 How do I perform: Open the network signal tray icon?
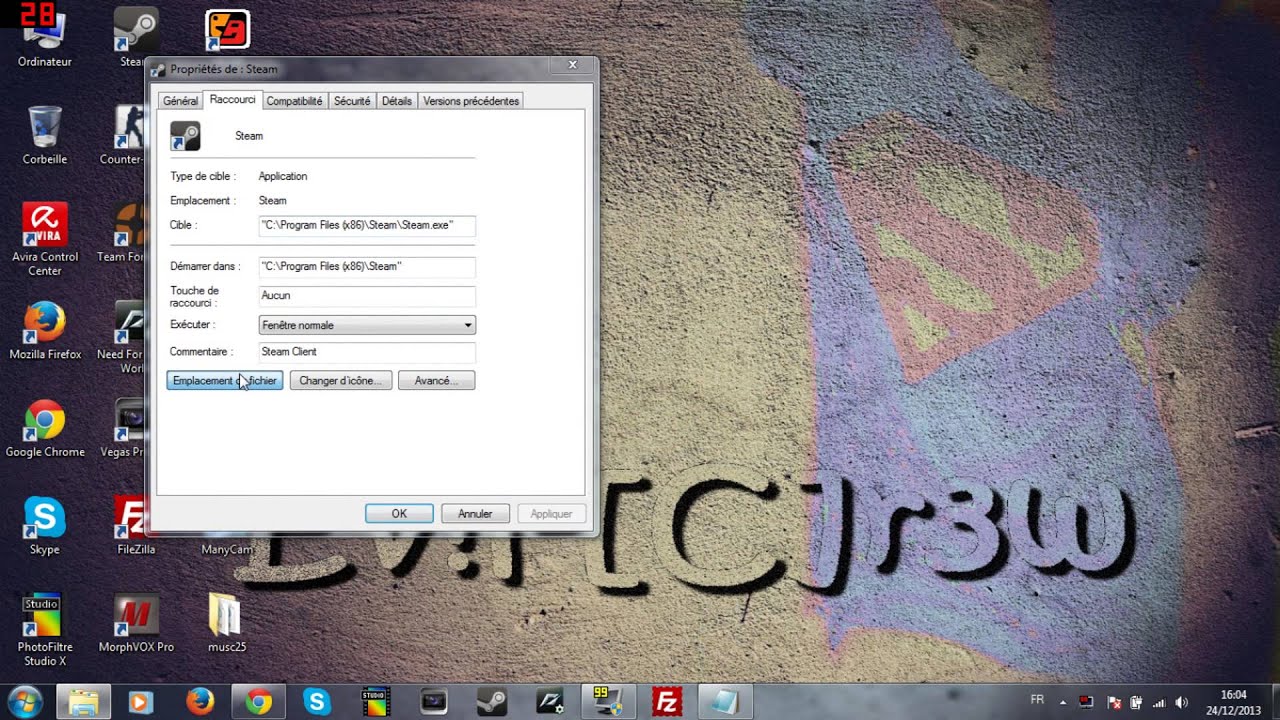click(1160, 702)
